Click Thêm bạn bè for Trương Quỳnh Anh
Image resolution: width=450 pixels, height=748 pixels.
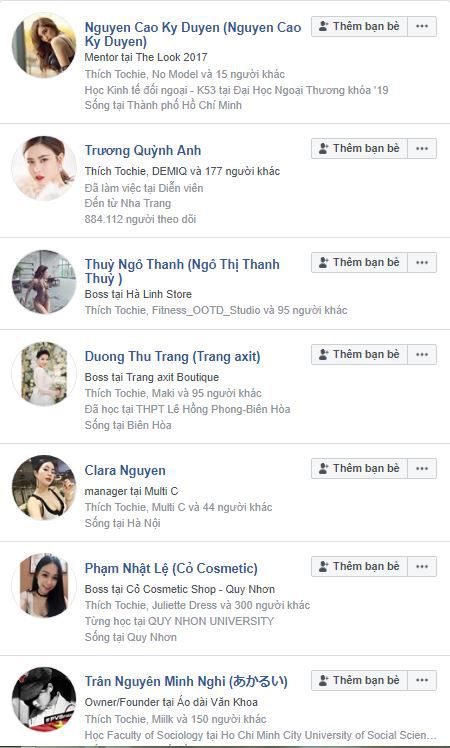(359, 148)
